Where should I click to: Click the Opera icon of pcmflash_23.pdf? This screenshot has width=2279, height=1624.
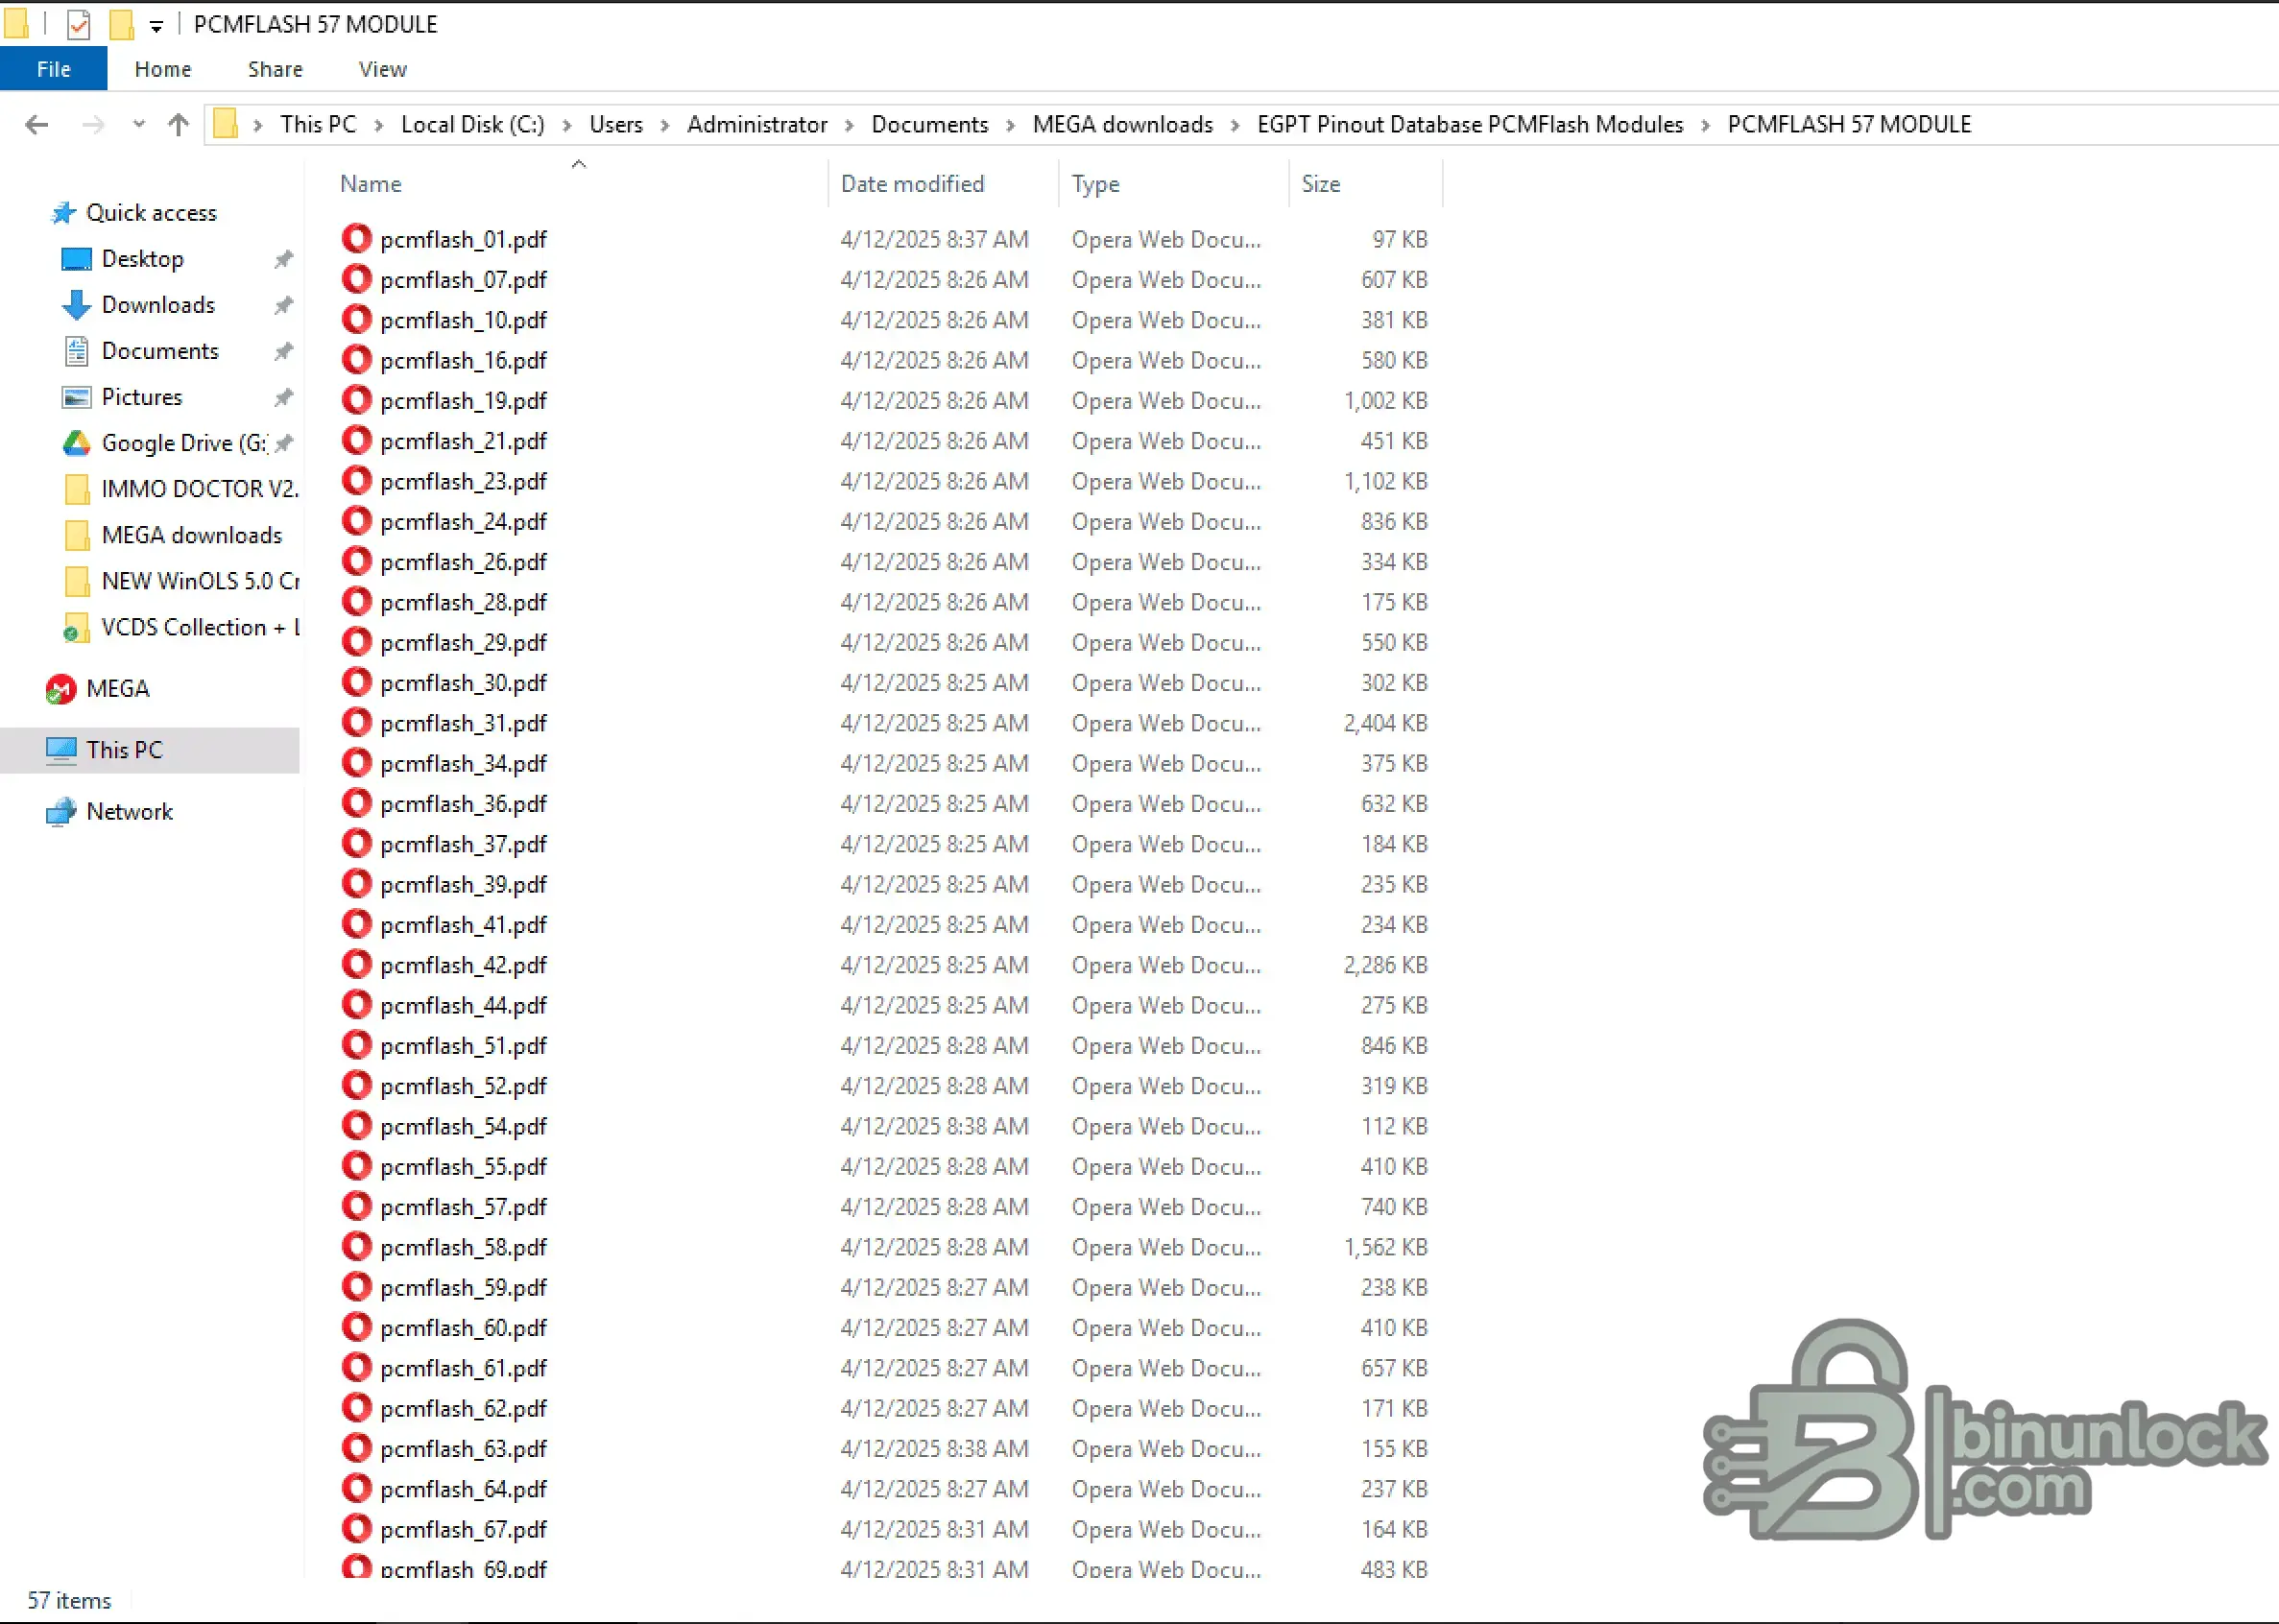pos(356,481)
